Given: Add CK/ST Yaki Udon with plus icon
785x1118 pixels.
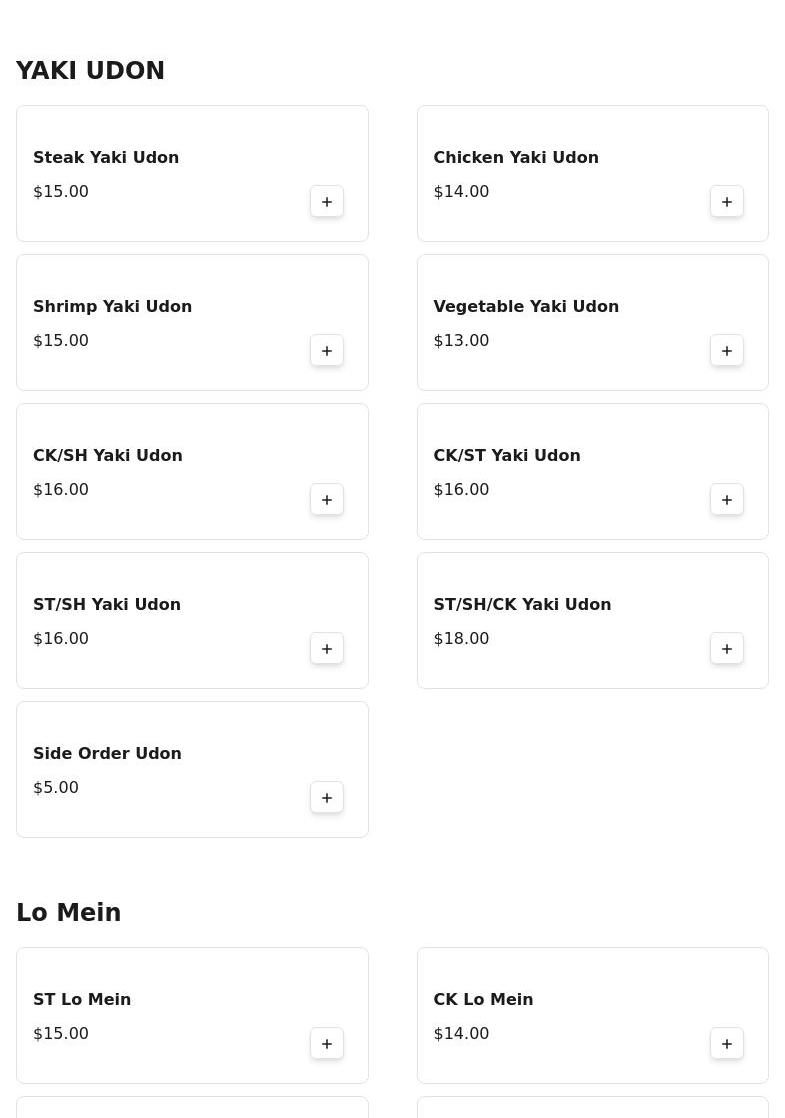Looking at the screenshot, I should coord(727,500).
